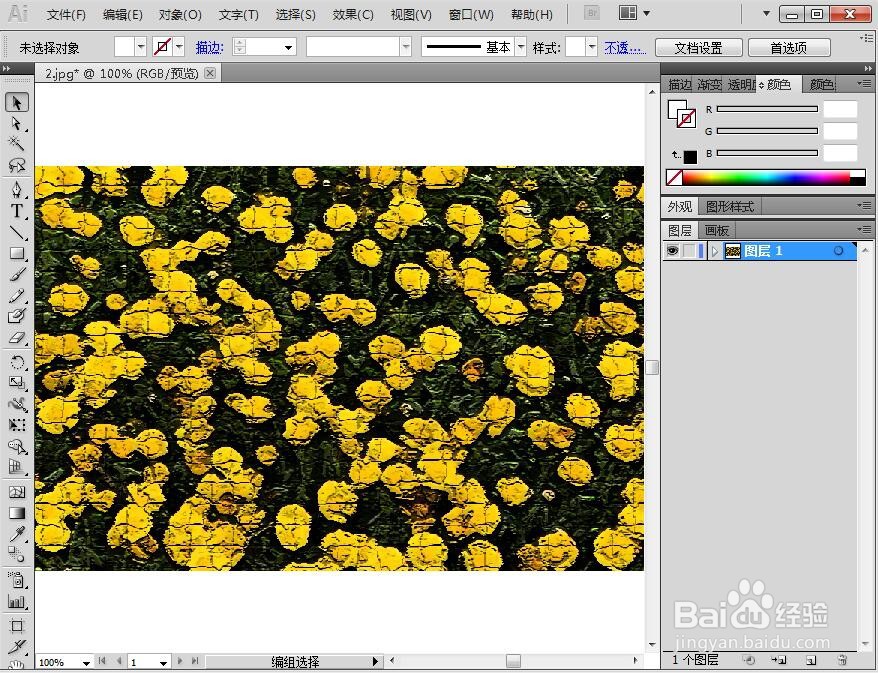Switch to the 画板 tab
The width and height of the screenshot is (878, 673).
pos(716,231)
